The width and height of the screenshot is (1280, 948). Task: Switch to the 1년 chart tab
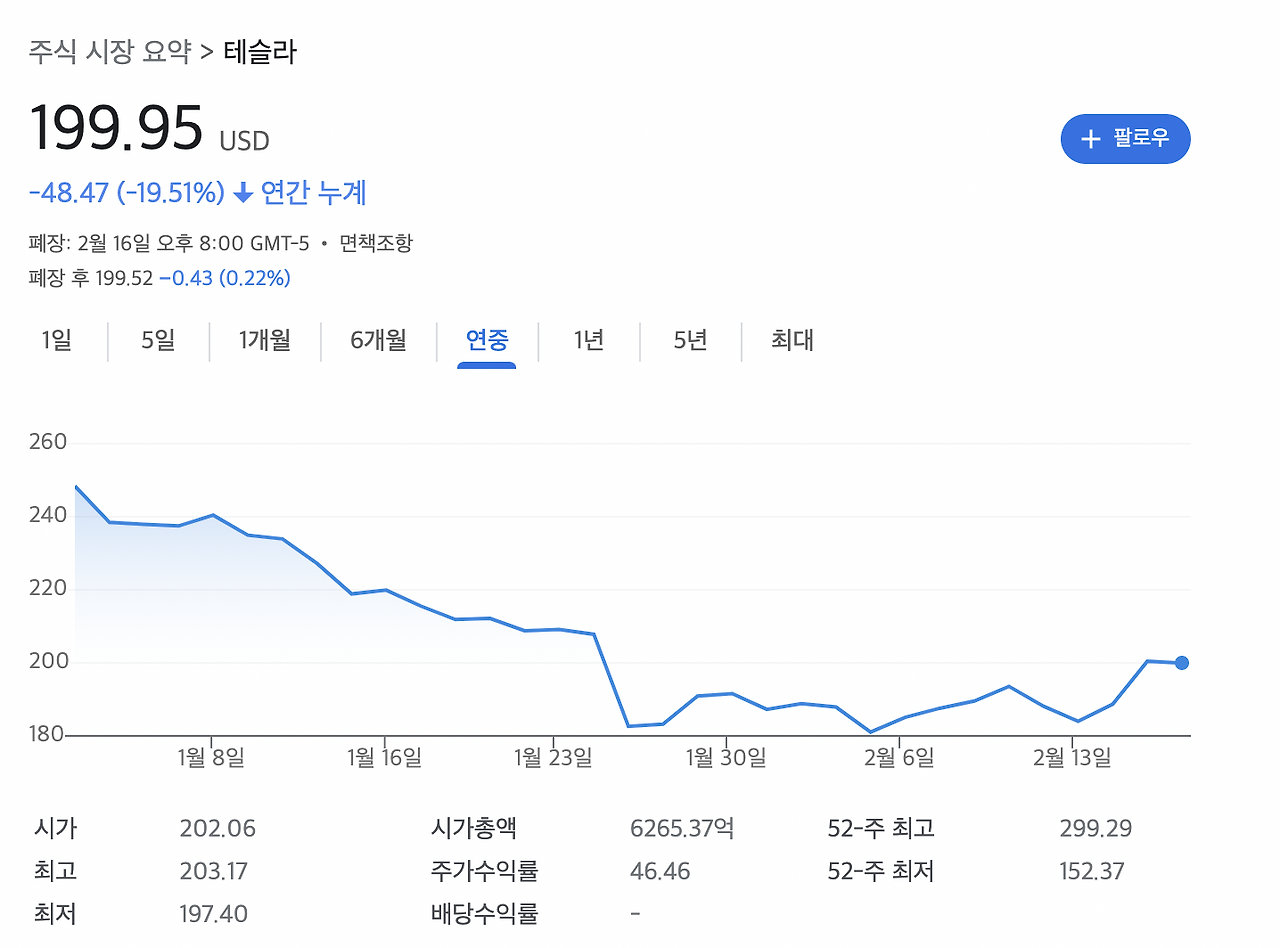point(588,341)
